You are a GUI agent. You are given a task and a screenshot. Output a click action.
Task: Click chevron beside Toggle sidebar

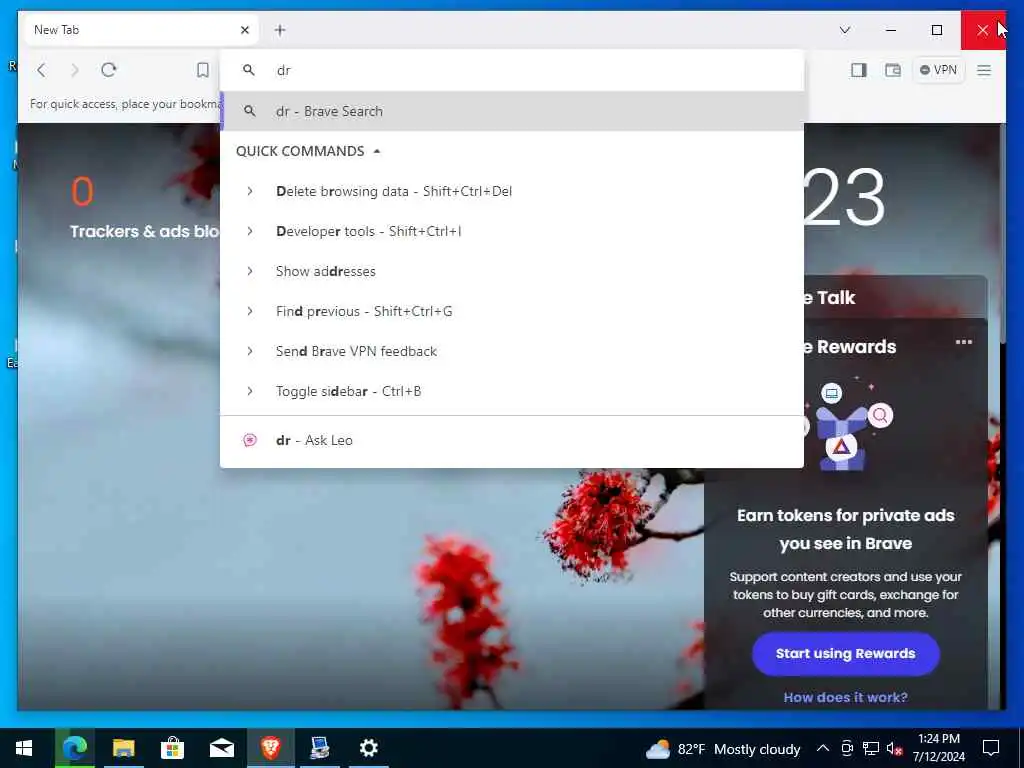pos(249,391)
